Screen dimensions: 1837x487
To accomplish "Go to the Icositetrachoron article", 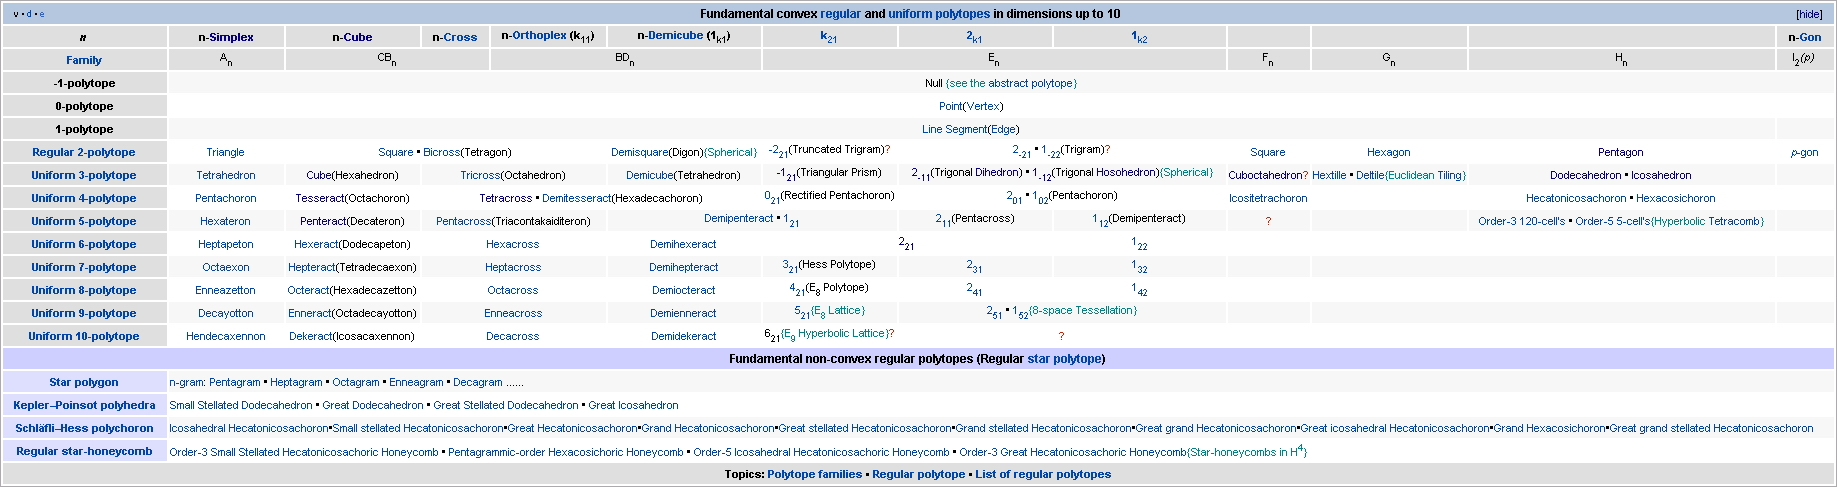I will [1268, 198].
